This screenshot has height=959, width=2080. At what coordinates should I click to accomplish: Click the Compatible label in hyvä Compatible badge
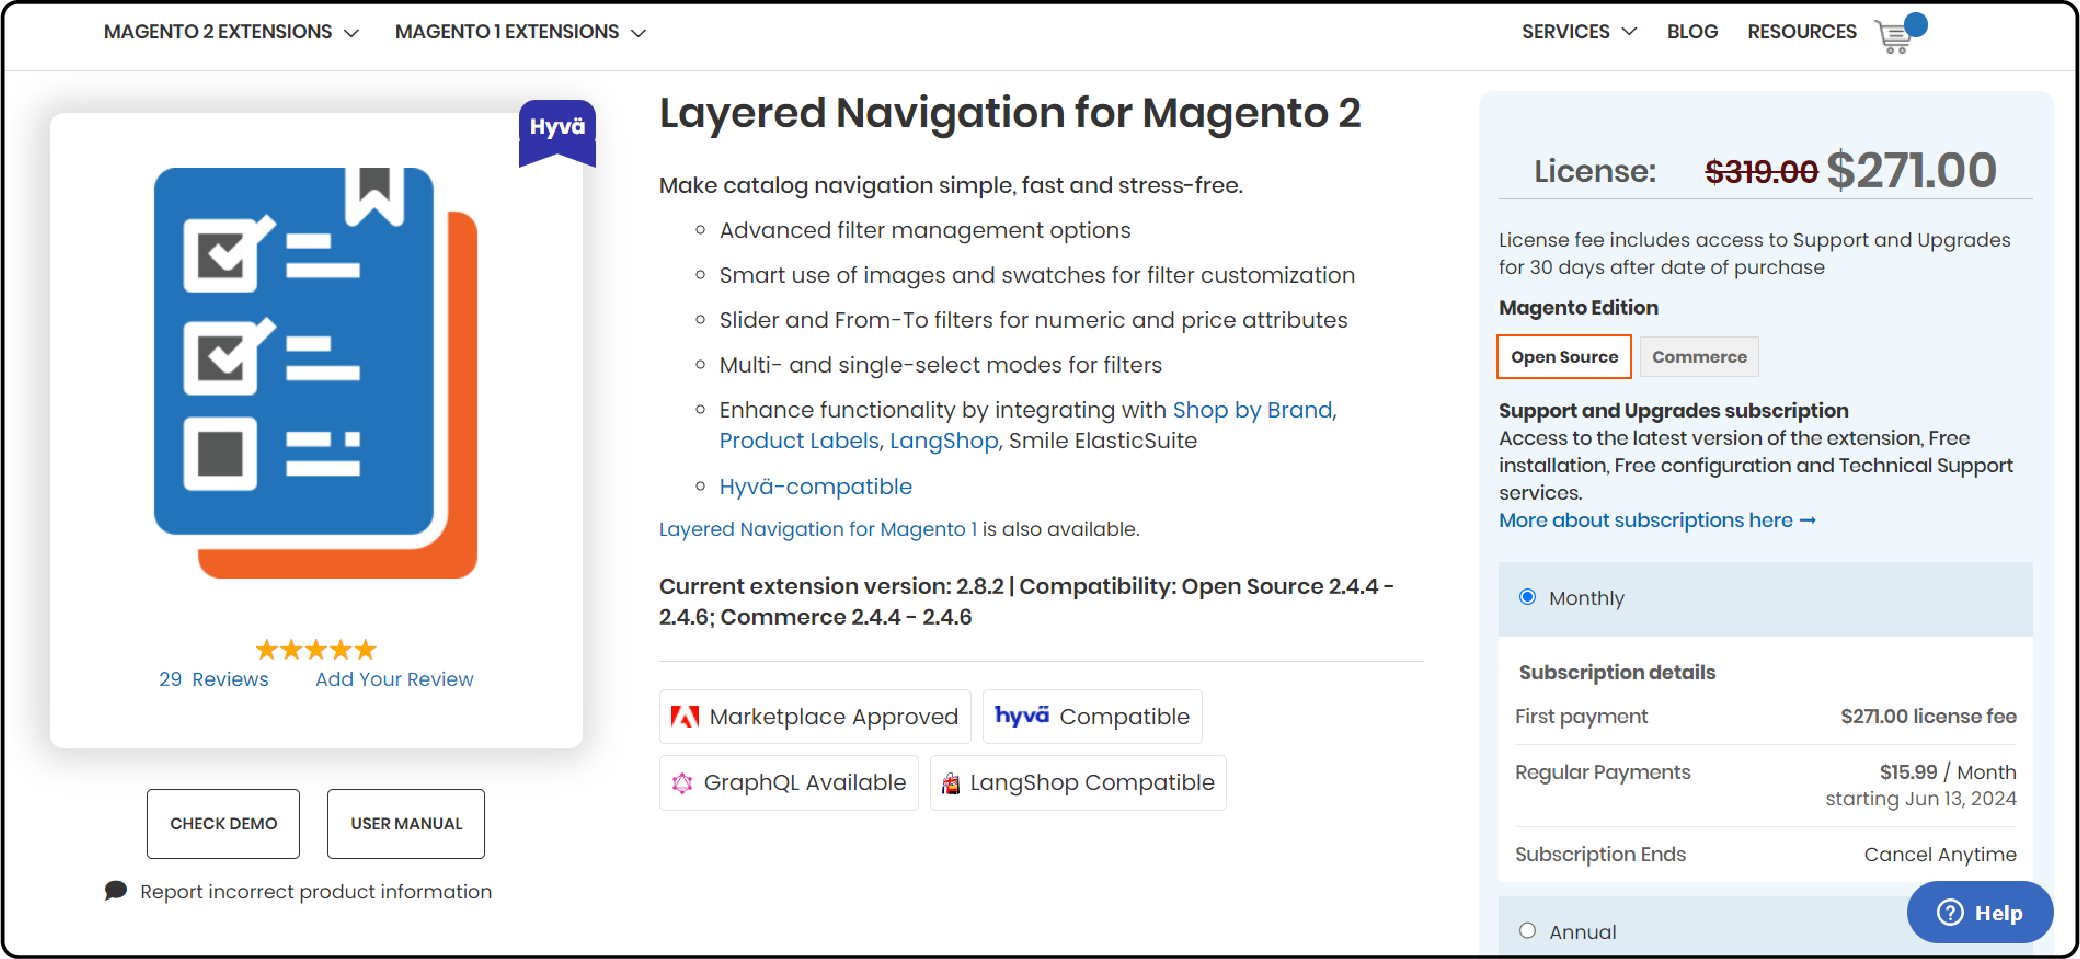point(1125,717)
